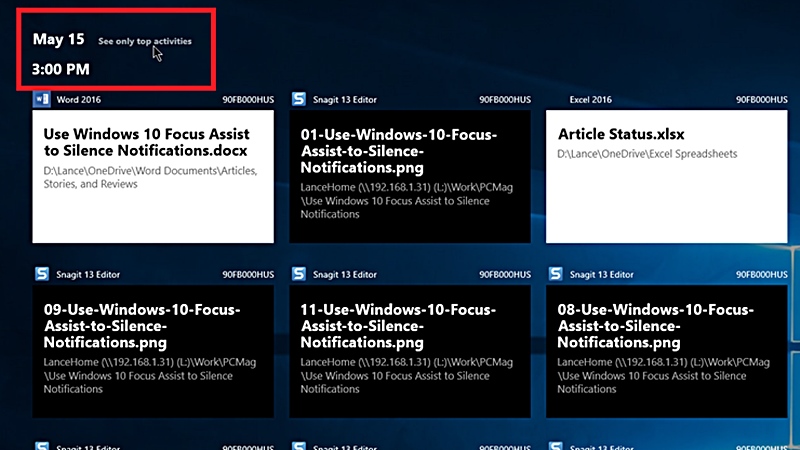
Task: Resume the 11-Use-Windows-10-Focus-Assist PNG activity
Action: click(x=409, y=351)
